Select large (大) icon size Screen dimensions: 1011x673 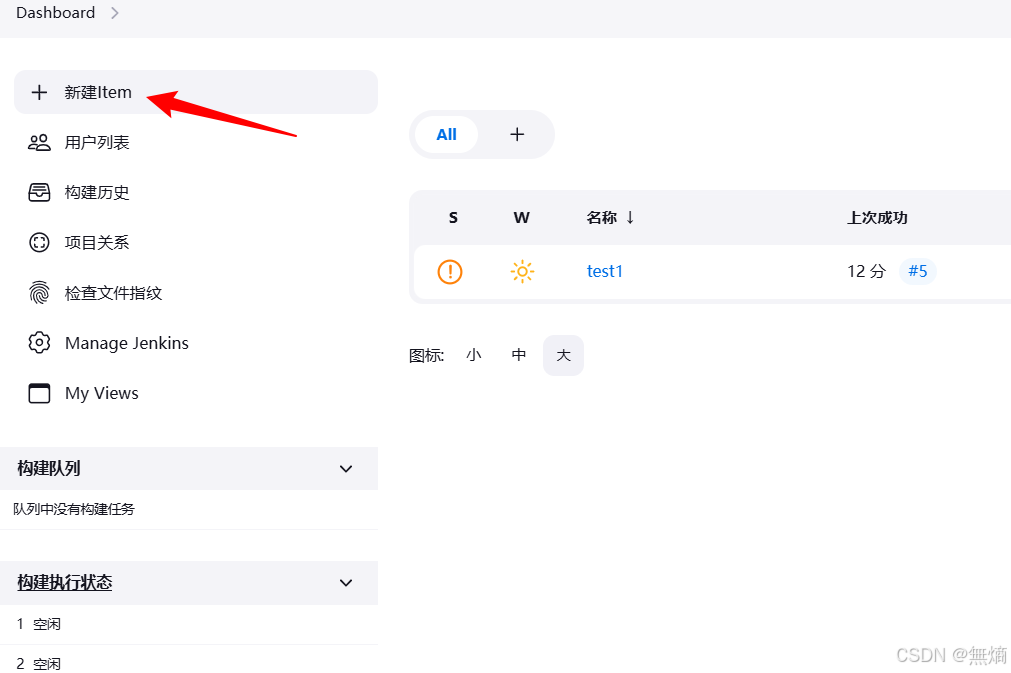pyautogui.click(x=563, y=355)
